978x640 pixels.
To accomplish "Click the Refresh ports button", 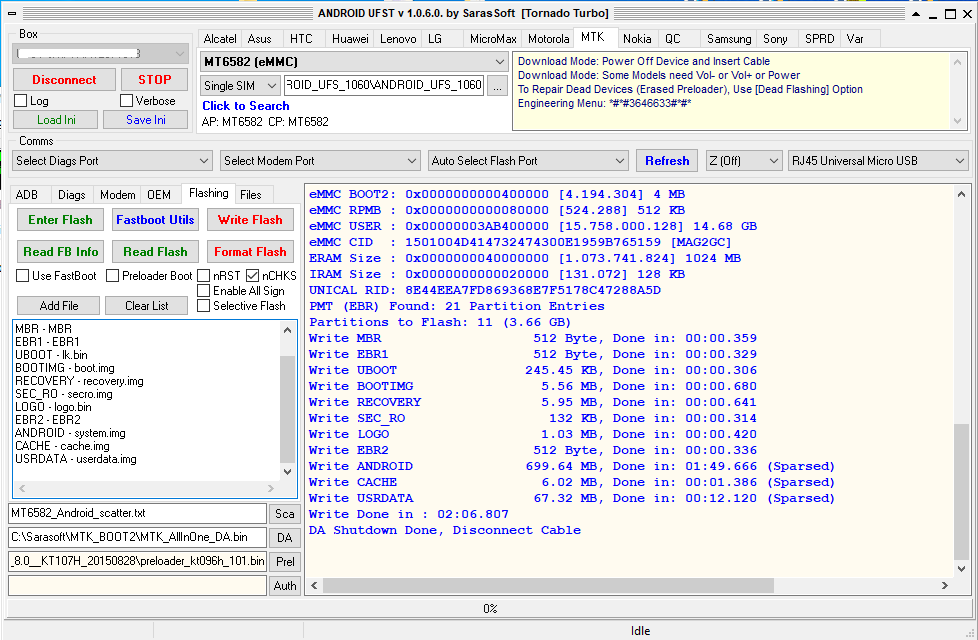I will pyautogui.click(x=667, y=161).
